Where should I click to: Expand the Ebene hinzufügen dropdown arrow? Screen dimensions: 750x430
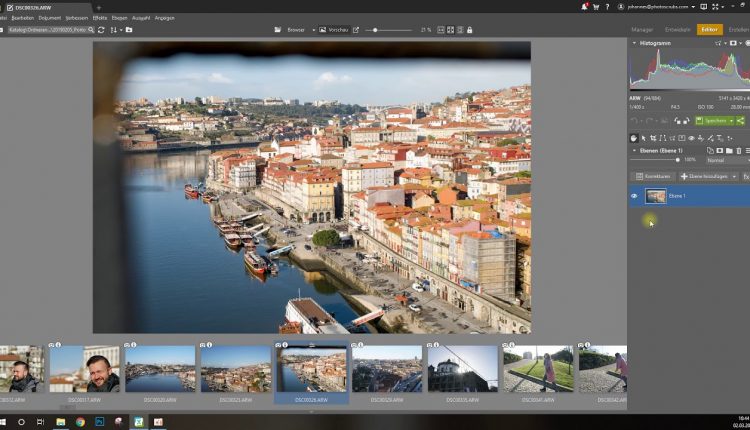coord(735,176)
